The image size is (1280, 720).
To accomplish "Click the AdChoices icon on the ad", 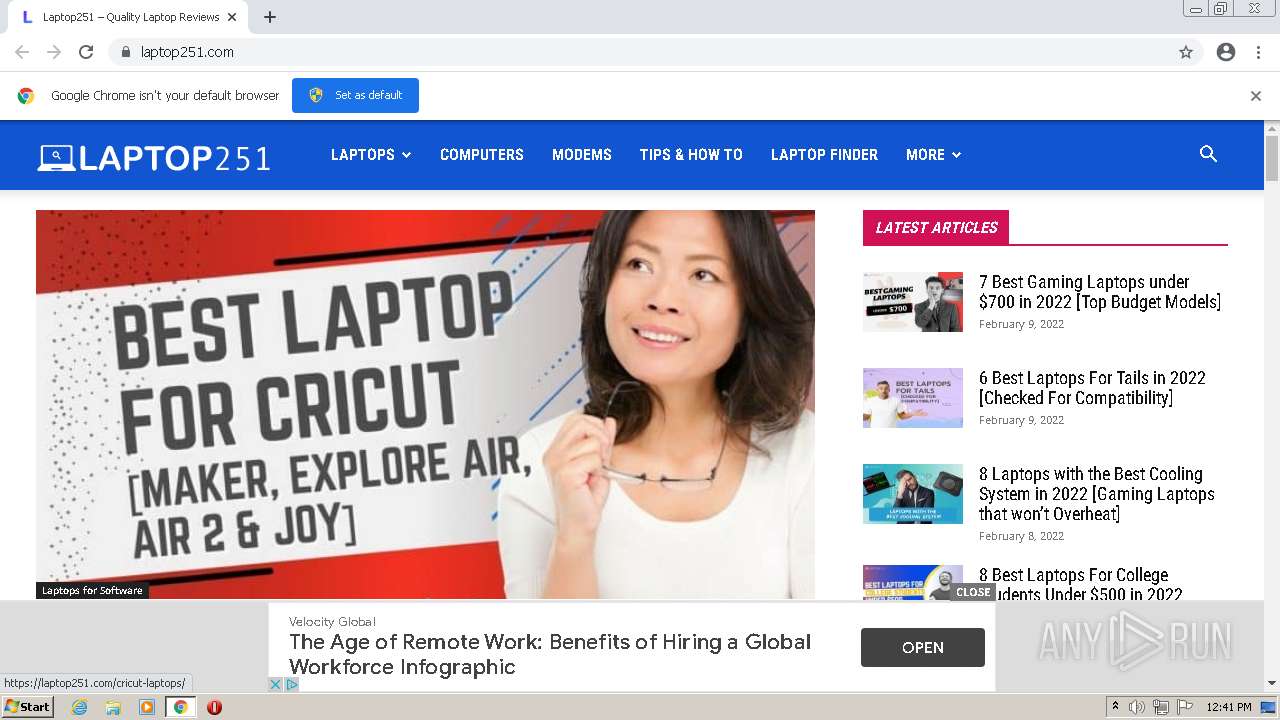I will pyautogui.click(x=292, y=684).
